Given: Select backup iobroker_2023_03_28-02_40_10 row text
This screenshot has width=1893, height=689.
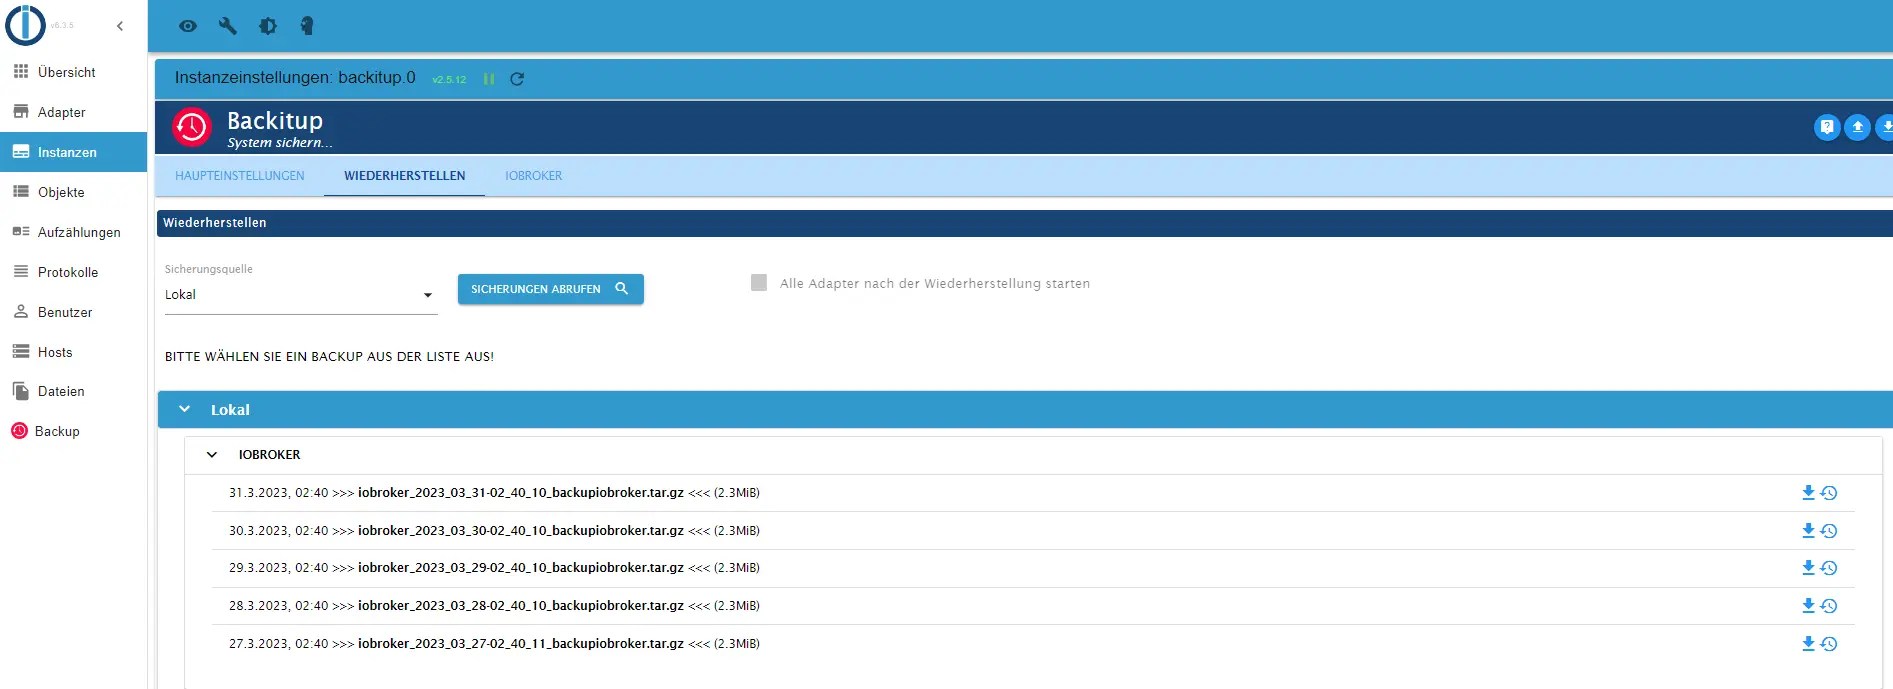Looking at the screenshot, I should pos(494,605).
